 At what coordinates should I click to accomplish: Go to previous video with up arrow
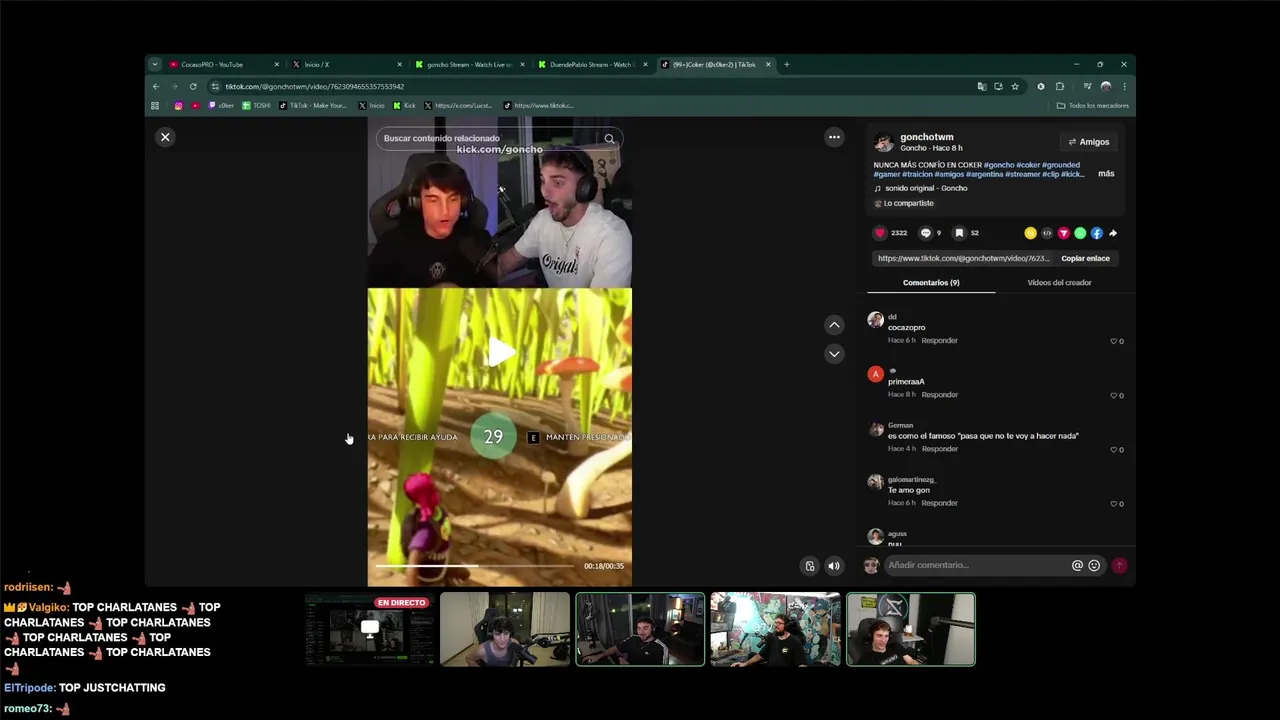(834, 325)
